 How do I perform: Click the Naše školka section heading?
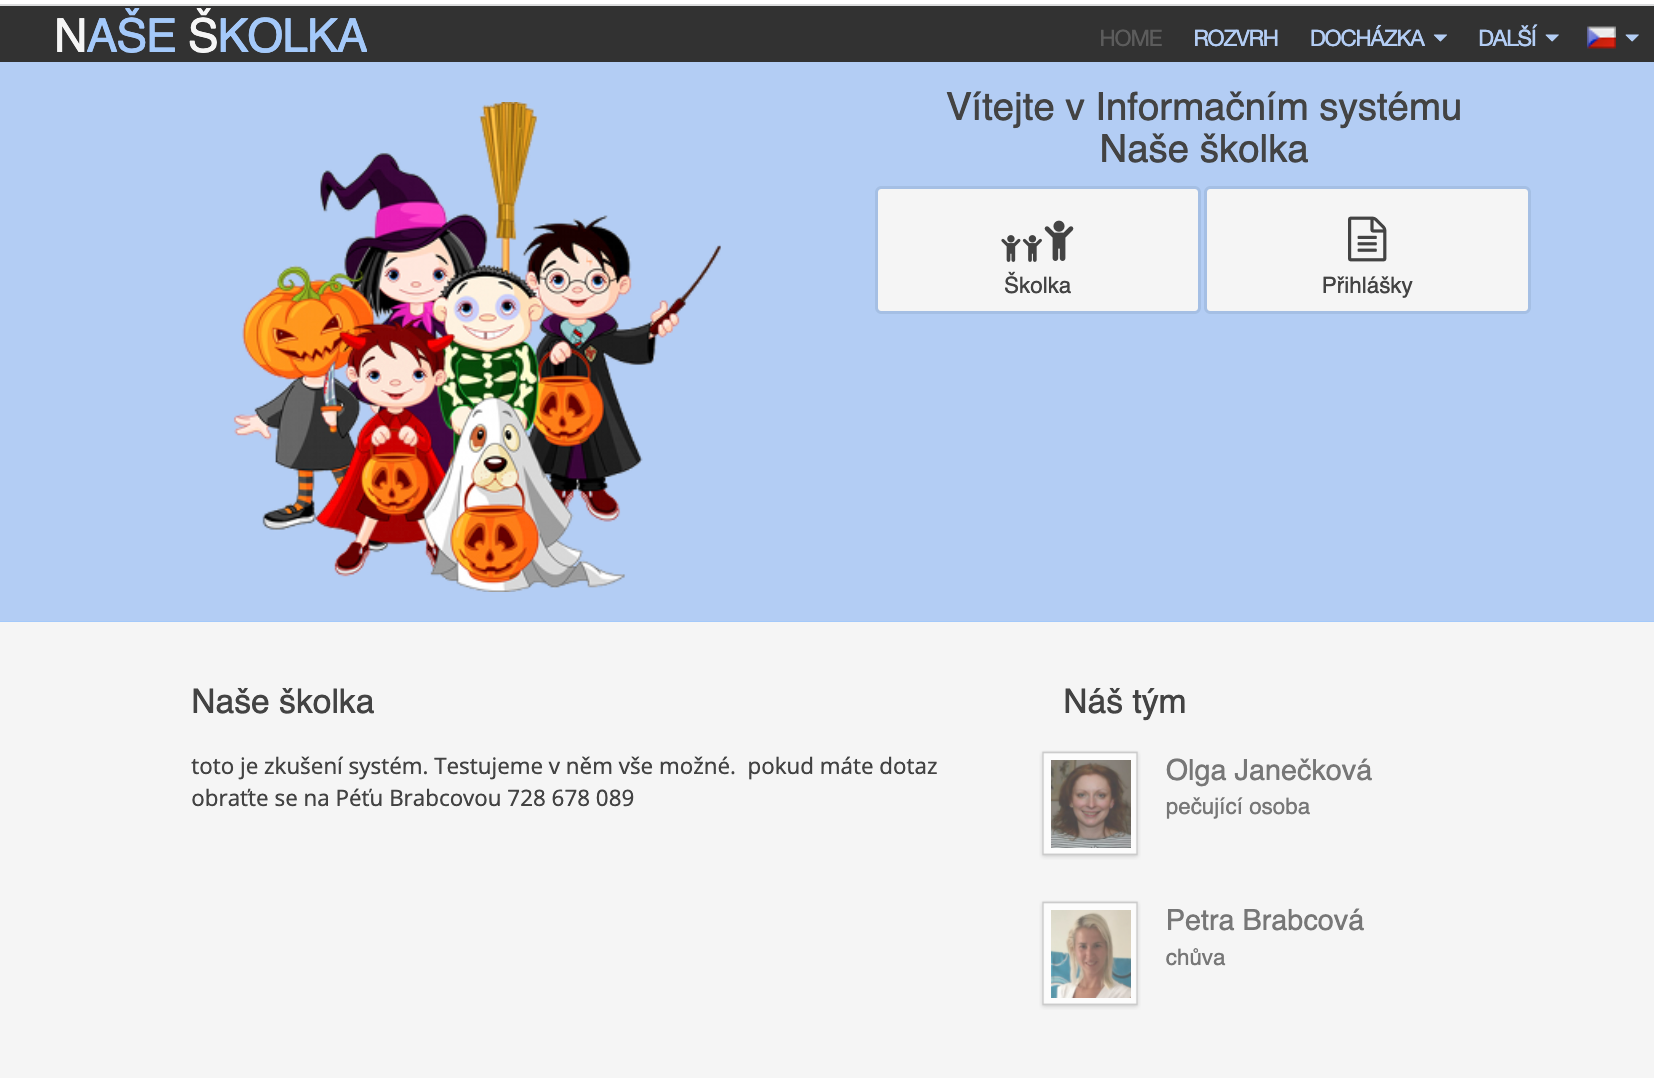tap(282, 701)
